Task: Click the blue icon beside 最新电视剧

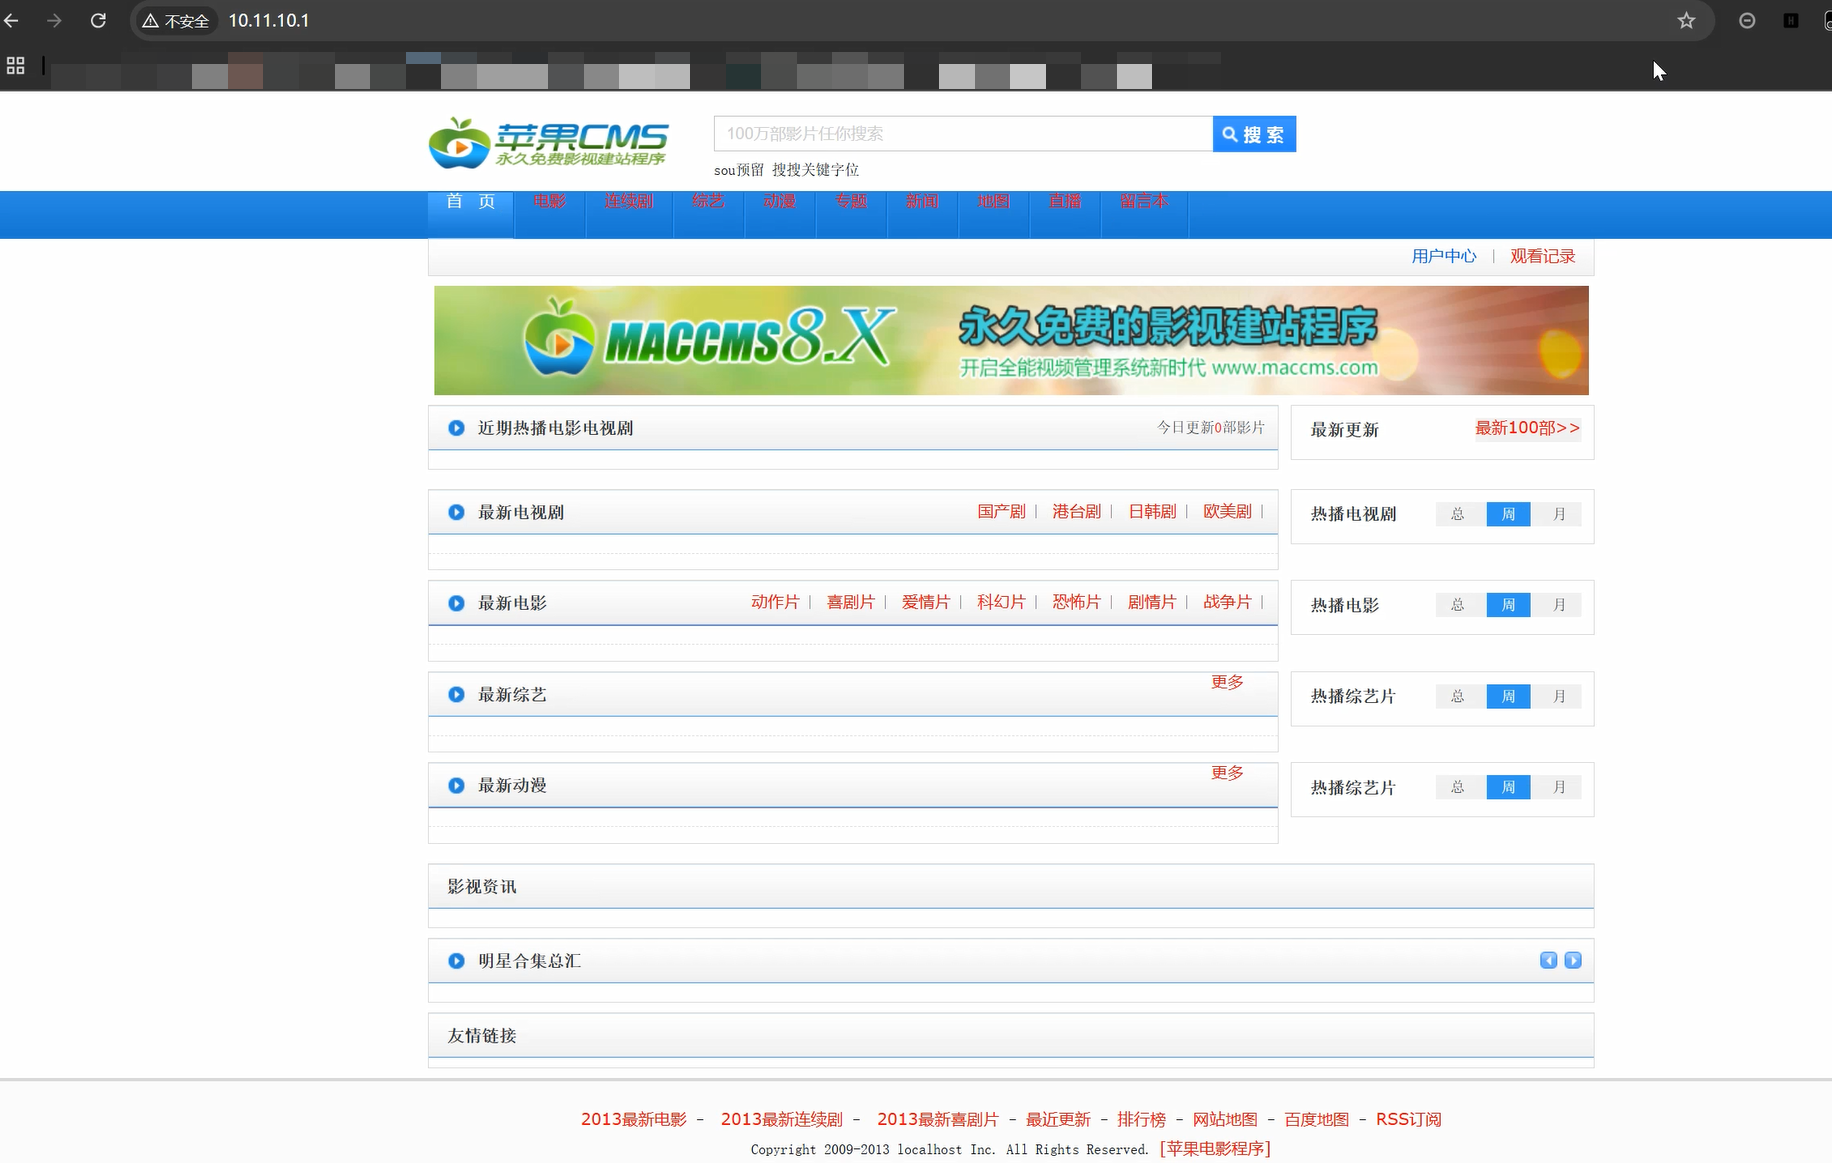Action: pyautogui.click(x=456, y=512)
